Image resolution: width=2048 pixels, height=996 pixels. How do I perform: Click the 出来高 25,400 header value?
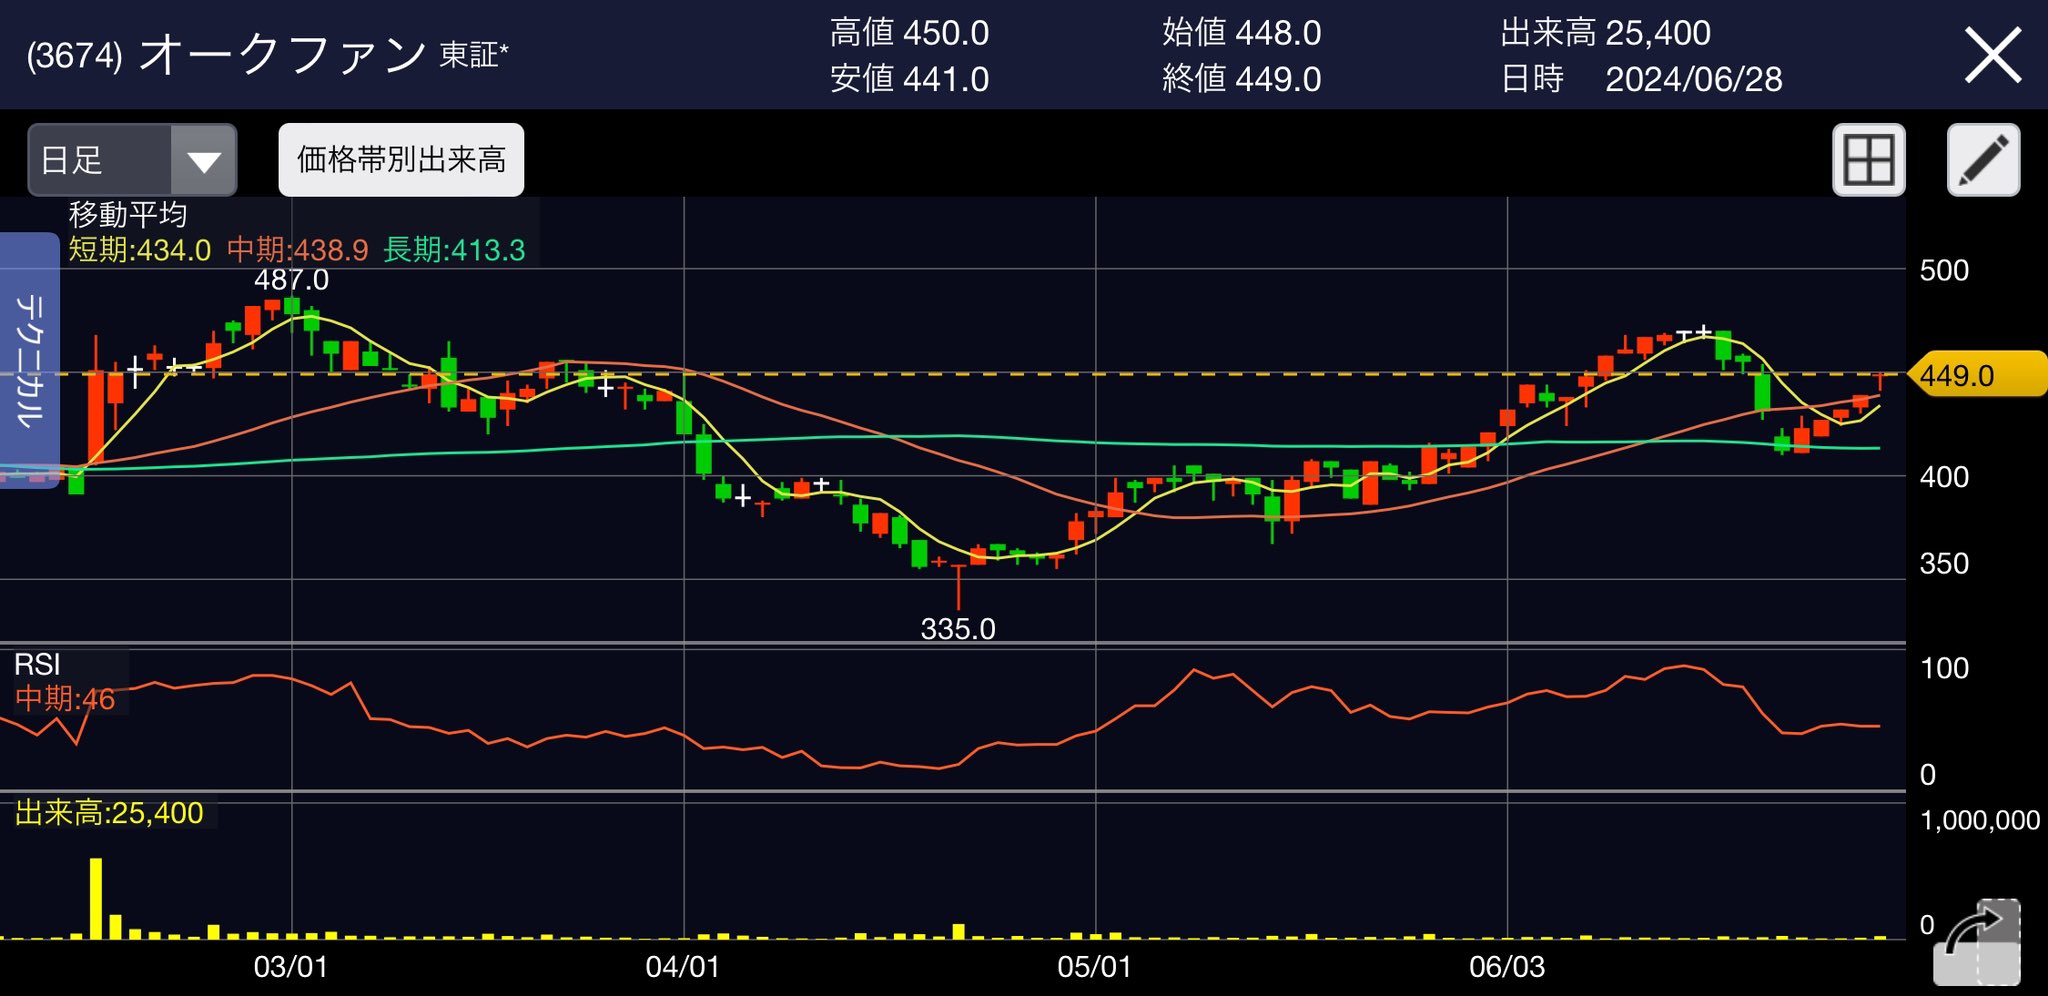point(1605,33)
